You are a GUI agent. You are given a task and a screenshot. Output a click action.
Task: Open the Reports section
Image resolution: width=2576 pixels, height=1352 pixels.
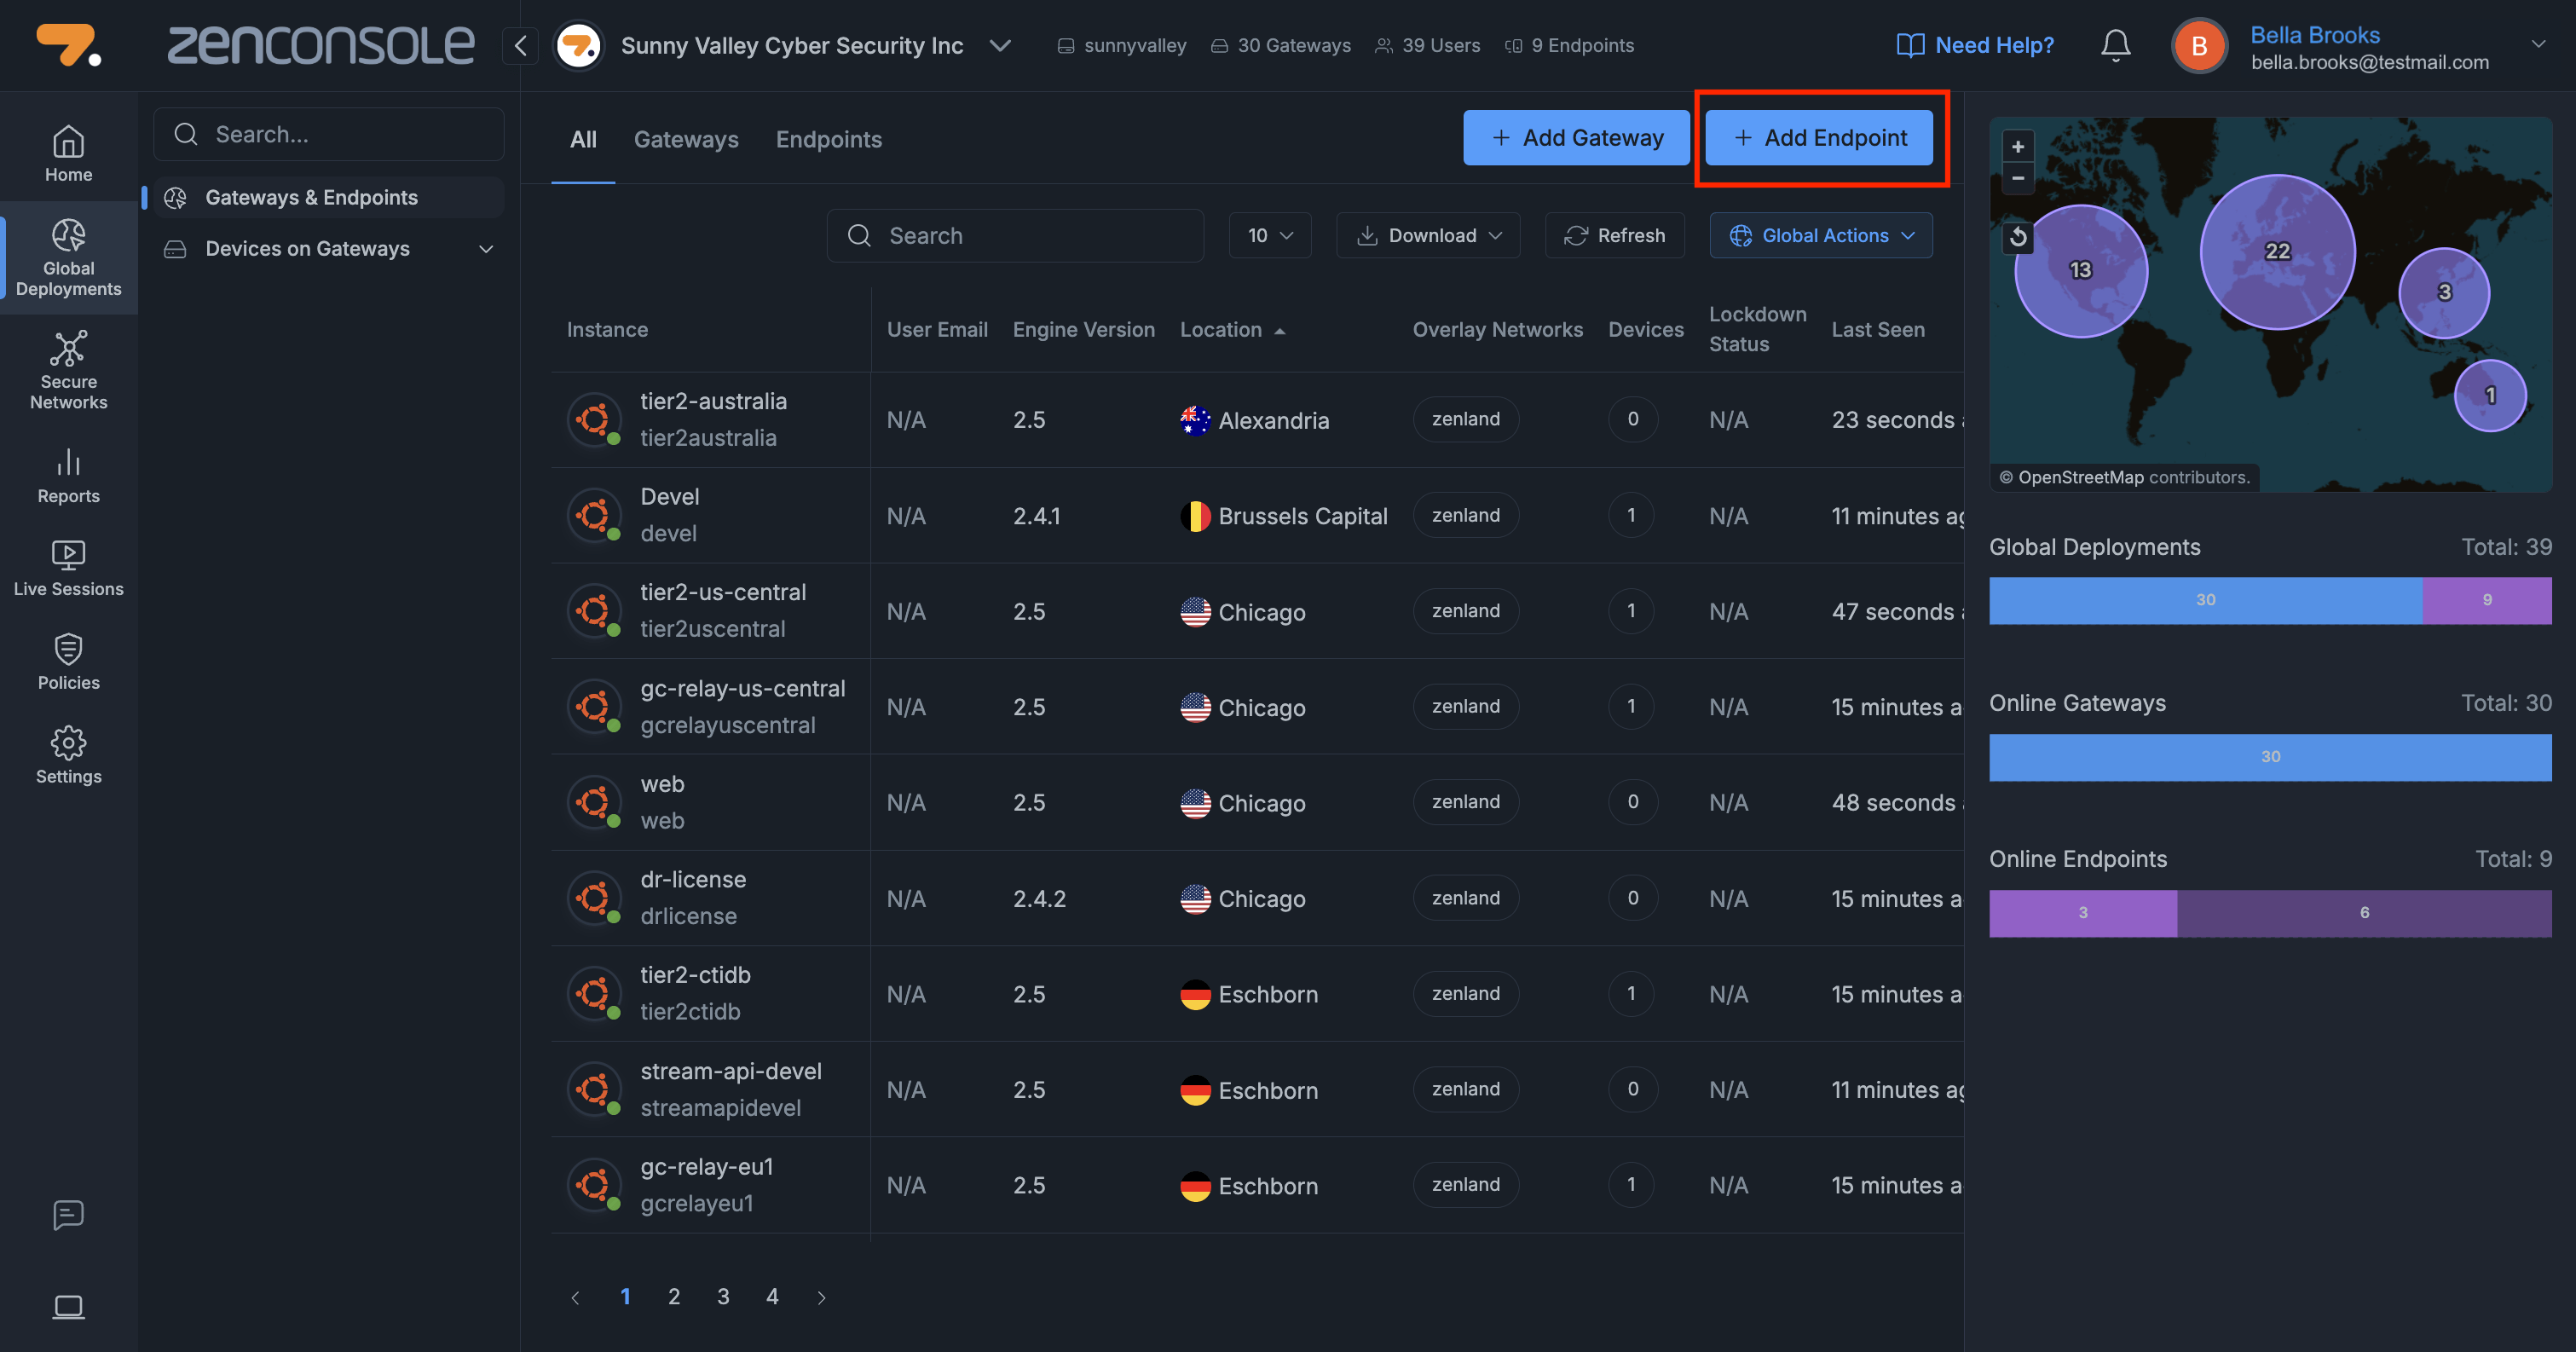68,476
